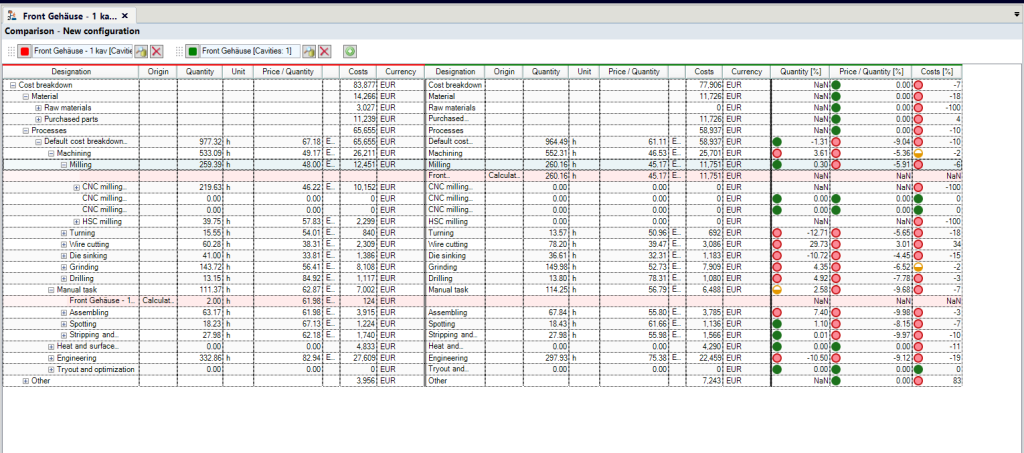Expand the 'Purchased parts' tree node
Viewport: 1024px width, 453px height.
(39, 119)
